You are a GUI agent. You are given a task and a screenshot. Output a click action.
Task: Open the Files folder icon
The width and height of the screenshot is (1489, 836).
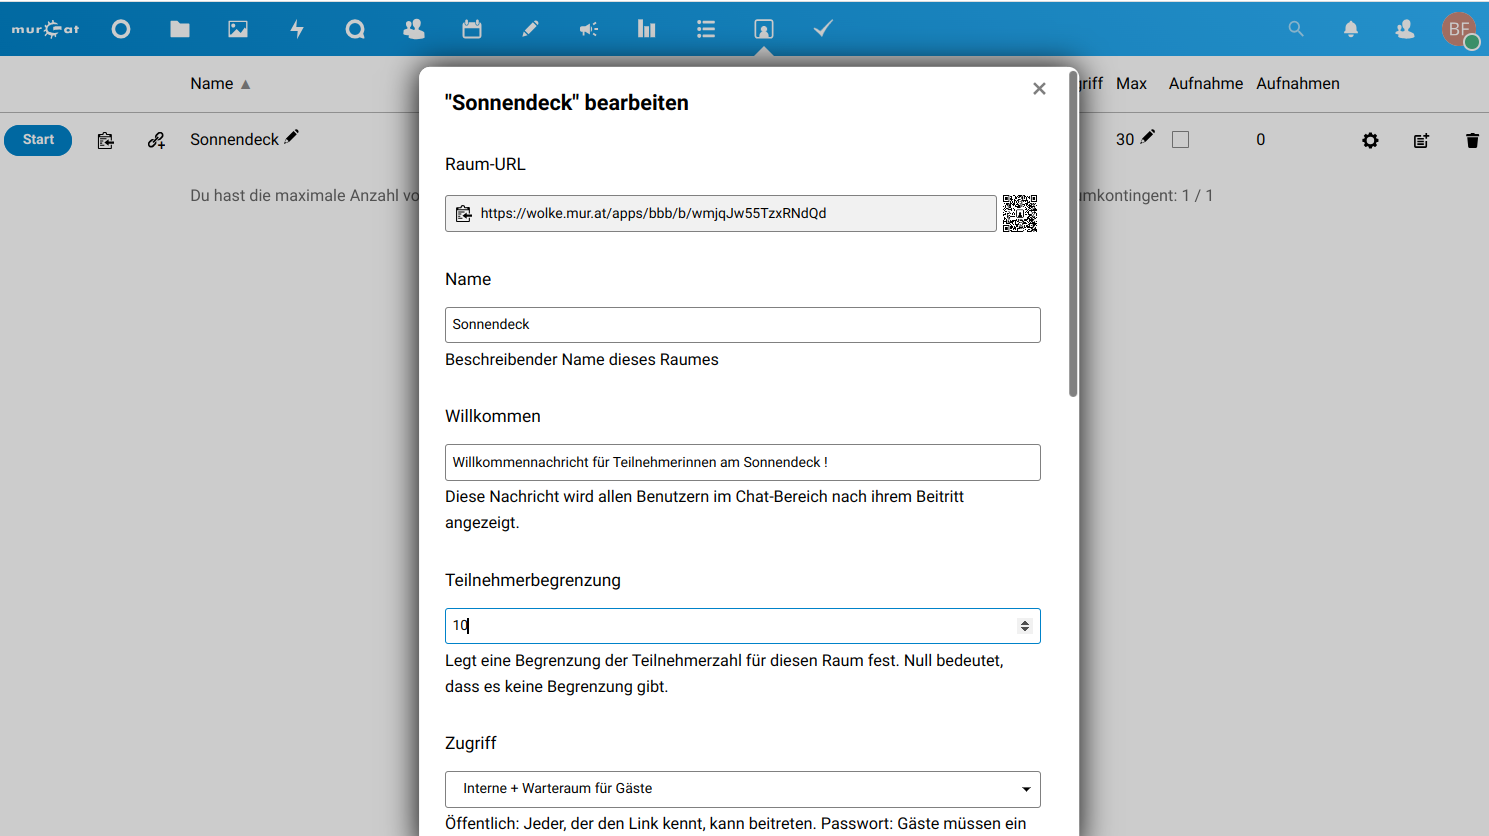[180, 29]
